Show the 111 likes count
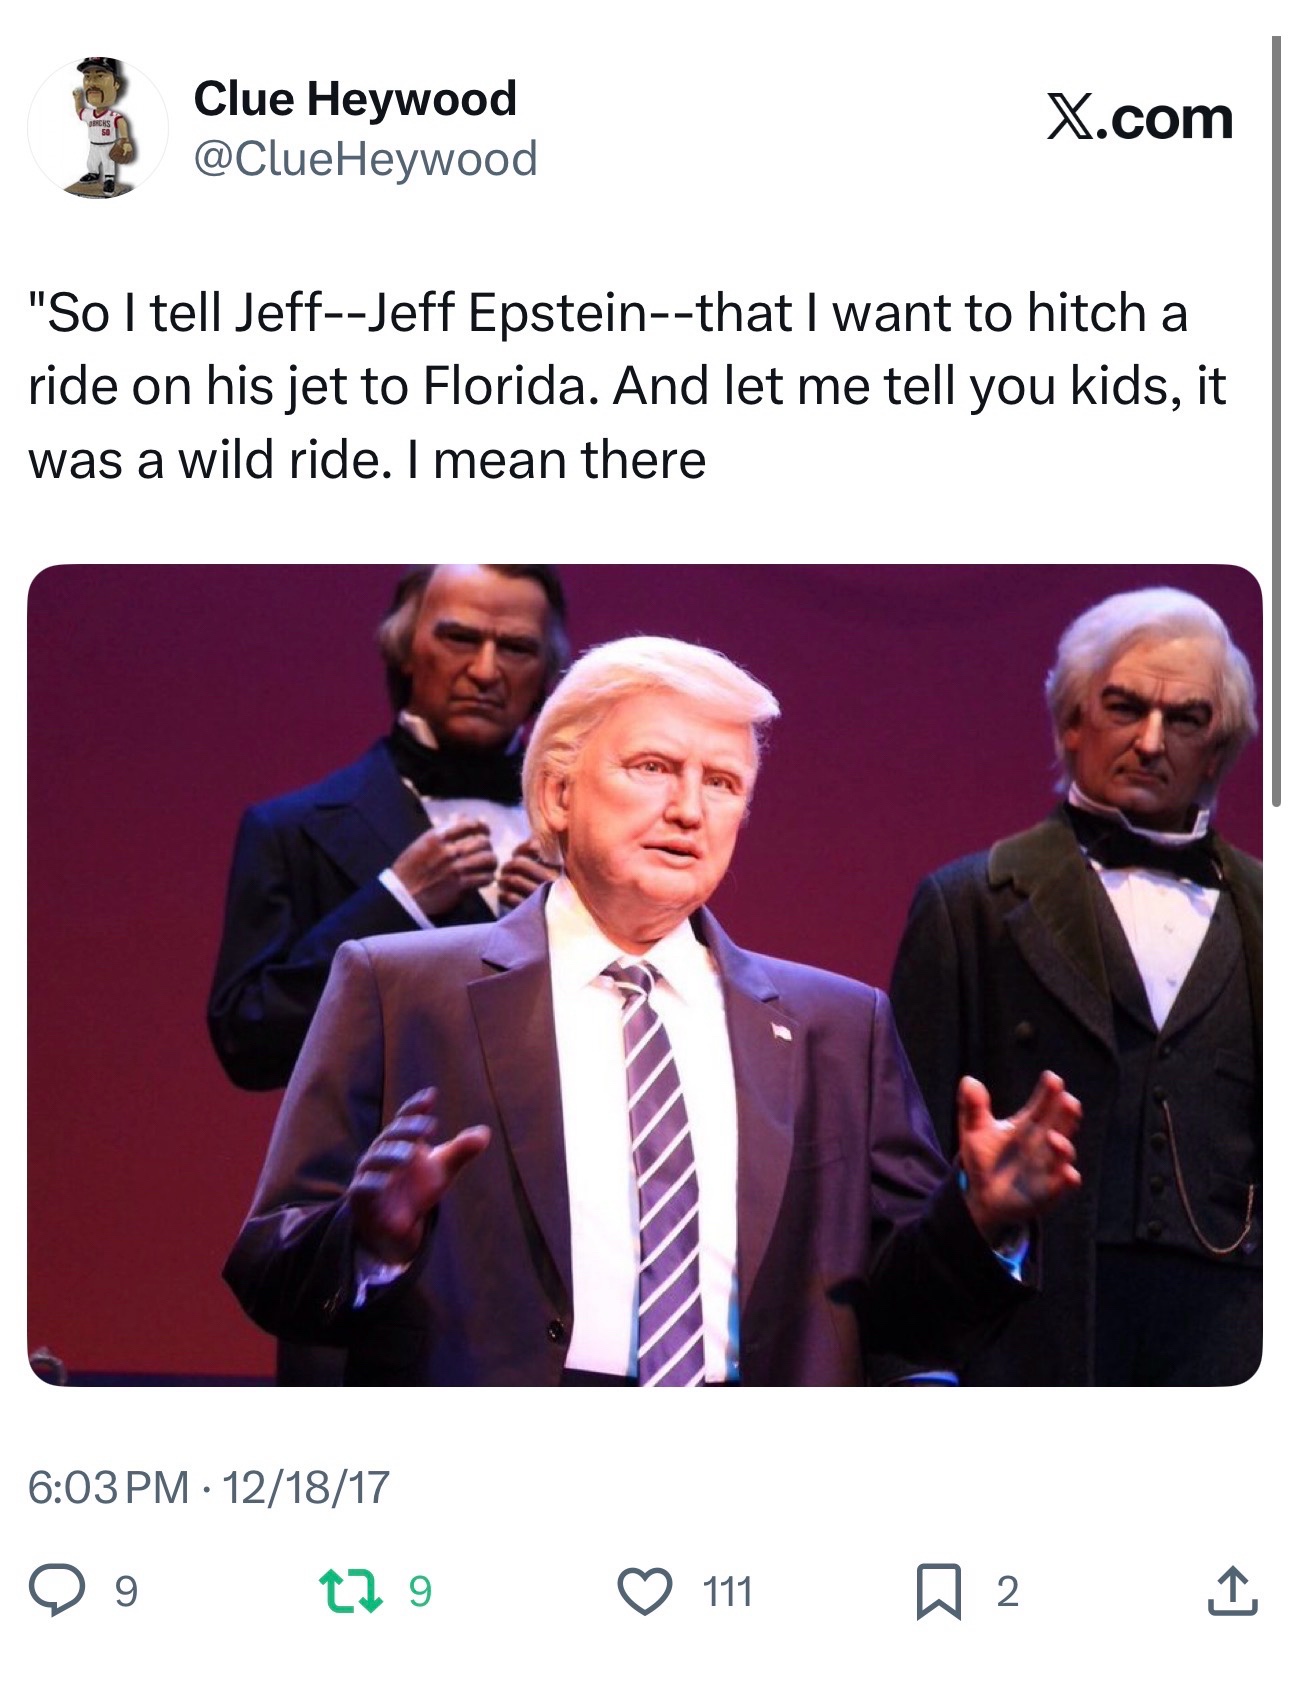Screen dimensions: 1290x1691 point(726,1591)
